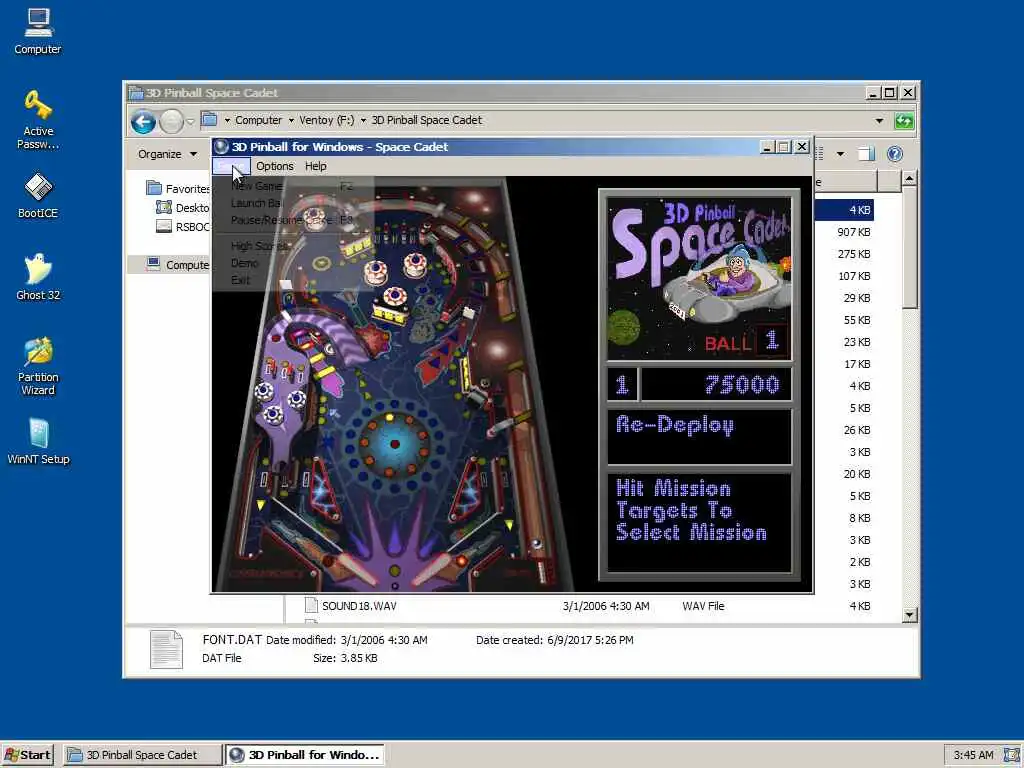The width and height of the screenshot is (1024, 768).
Task: Click the Computer icon in navigation pane
Action: point(153,264)
